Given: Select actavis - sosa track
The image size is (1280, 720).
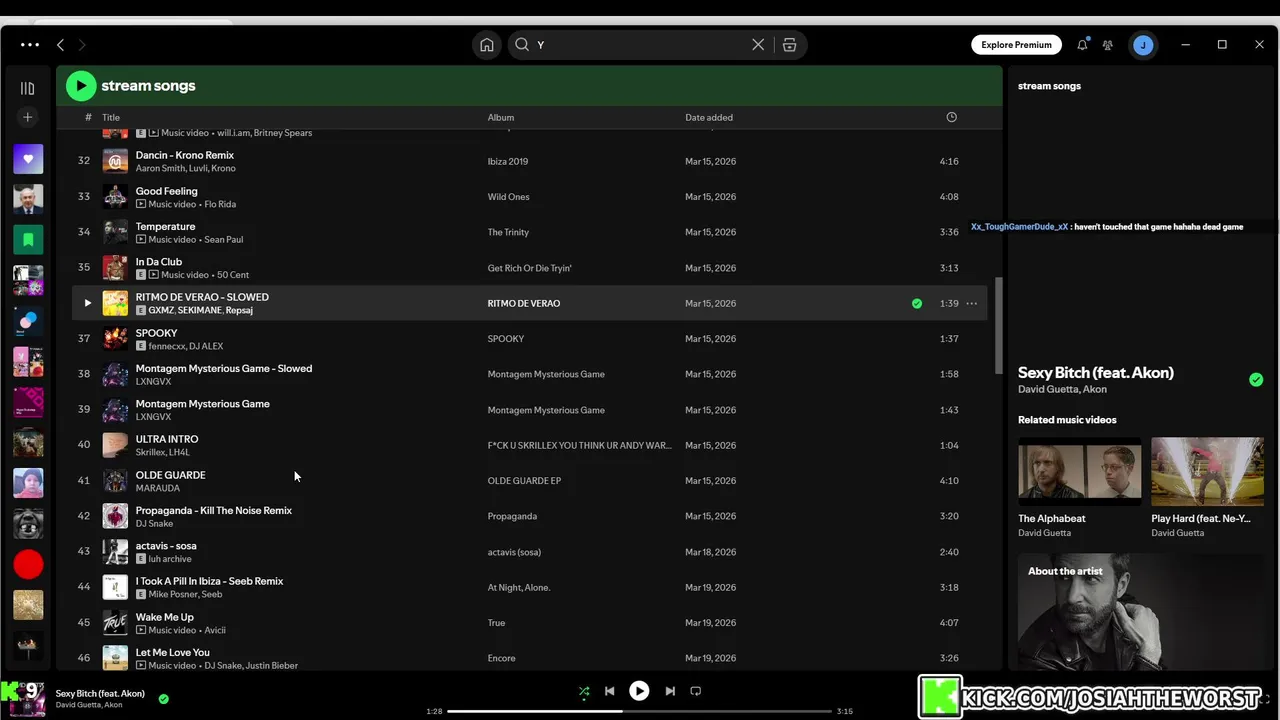Looking at the screenshot, I should (x=529, y=552).
